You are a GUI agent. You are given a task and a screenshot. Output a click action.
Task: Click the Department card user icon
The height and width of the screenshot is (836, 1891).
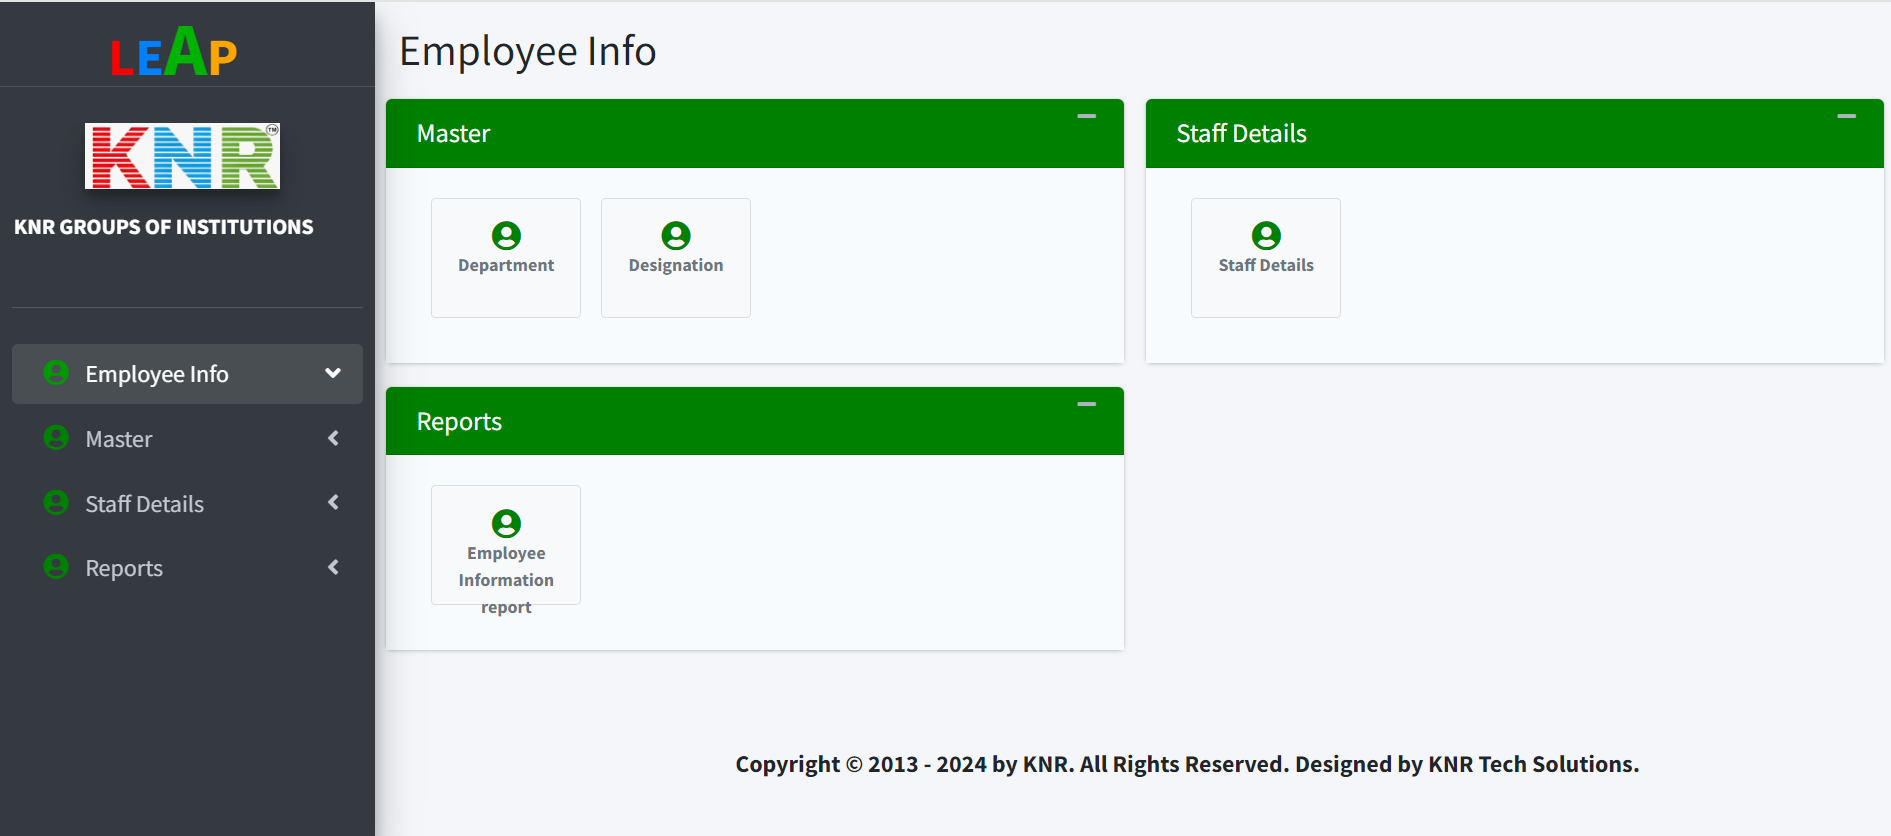[x=506, y=236]
